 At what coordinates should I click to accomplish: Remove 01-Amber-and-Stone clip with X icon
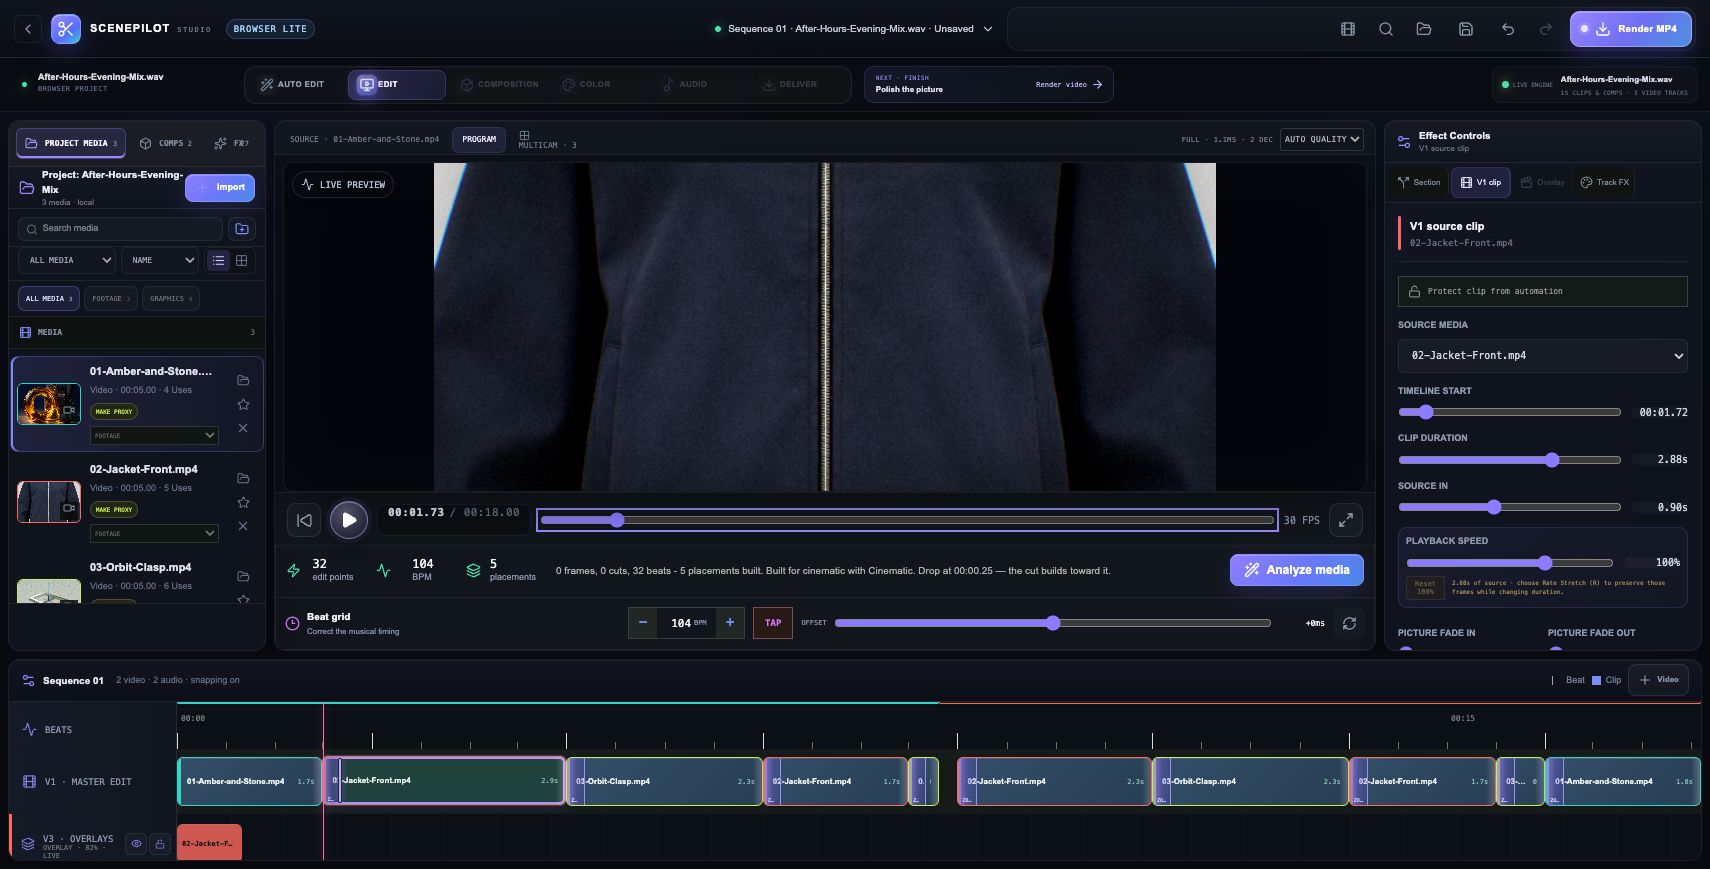[x=243, y=428]
